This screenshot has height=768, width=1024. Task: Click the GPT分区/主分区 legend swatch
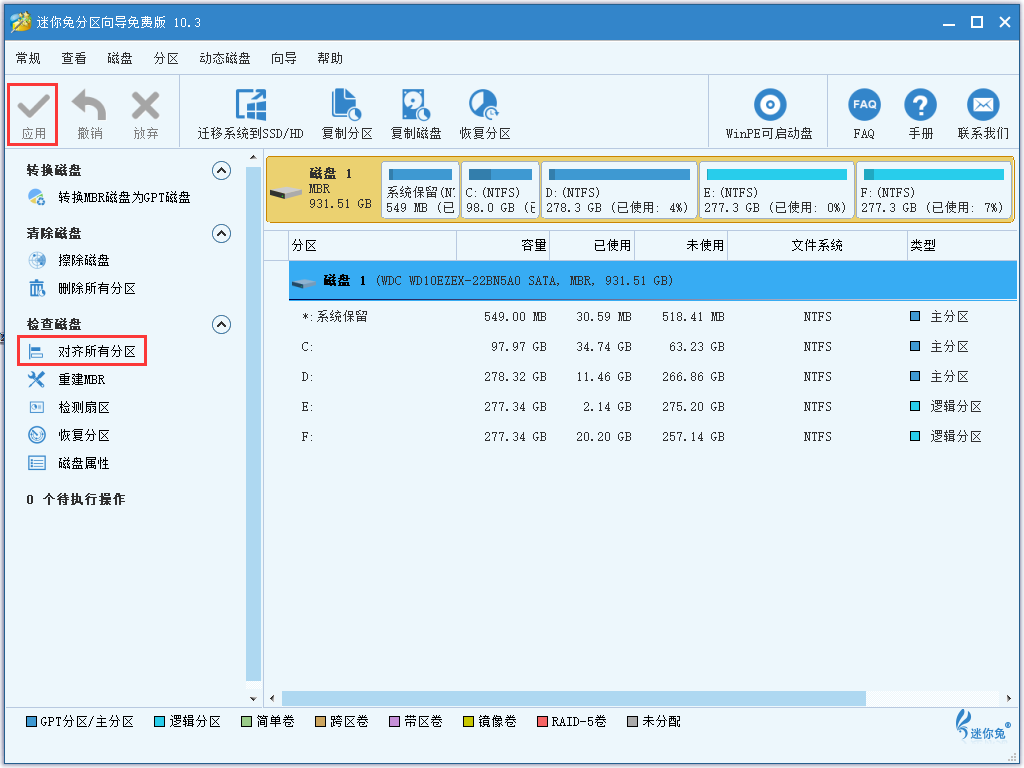(31, 722)
